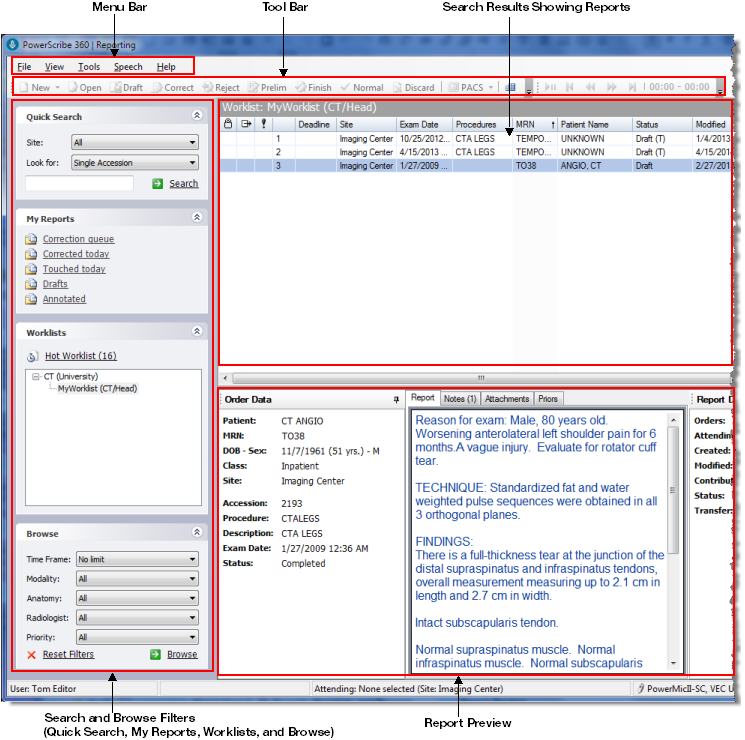Click the rewind playback control
Screen dimensions: 745x740
point(590,87)
